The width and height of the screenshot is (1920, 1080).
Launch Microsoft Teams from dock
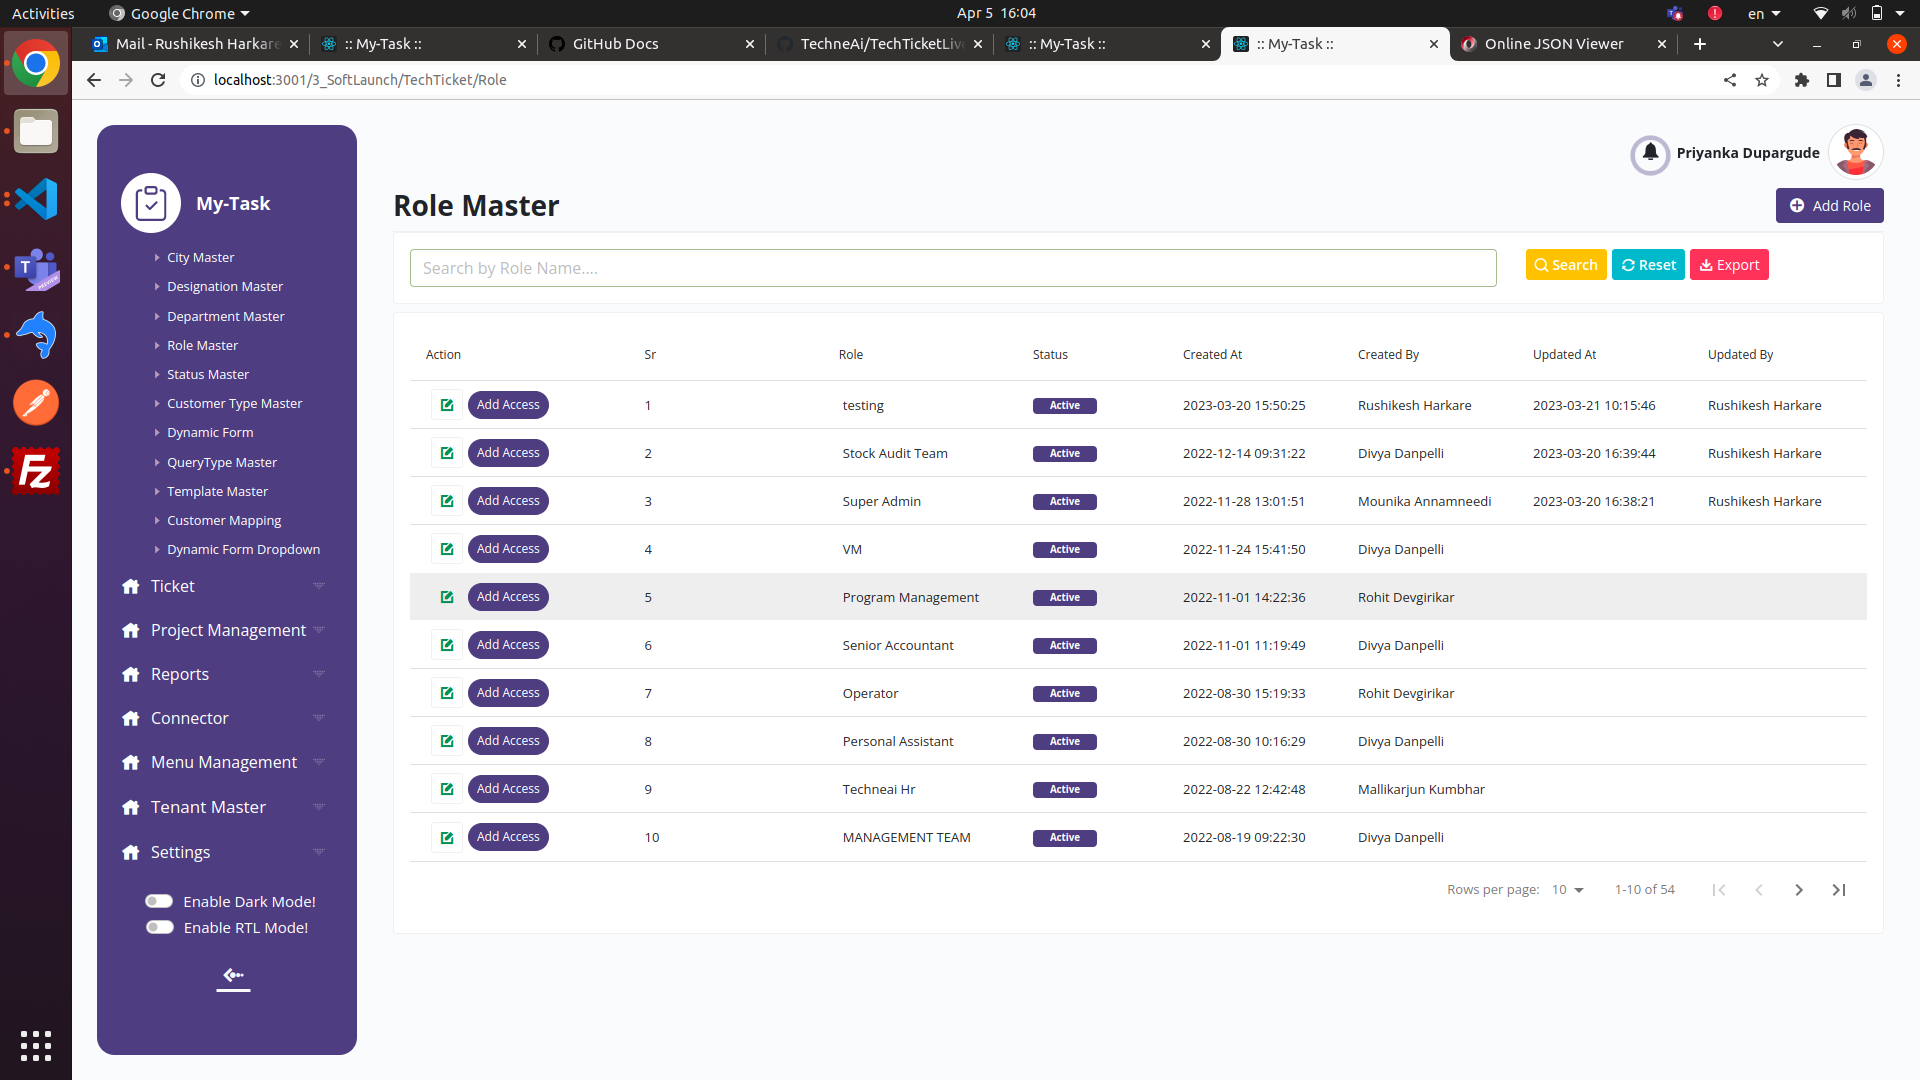pos(36,267)
